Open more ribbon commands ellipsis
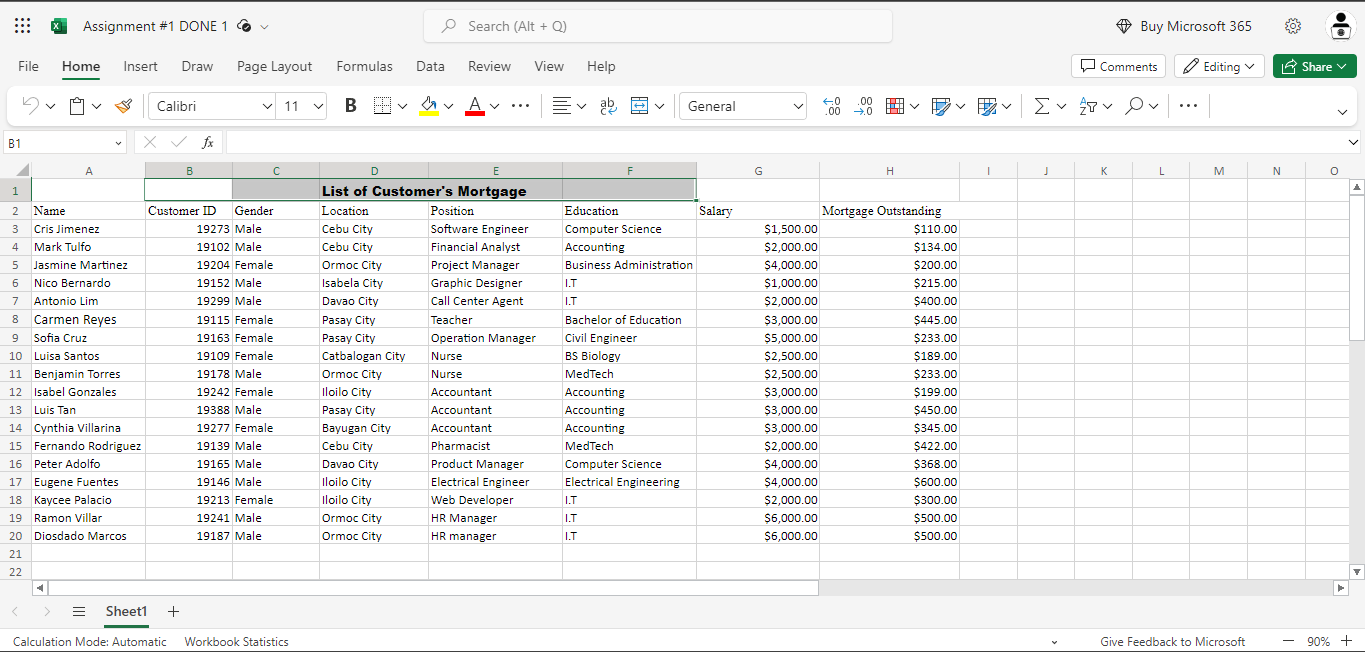Screen dimensions: 1365x652 point(1188,106)
